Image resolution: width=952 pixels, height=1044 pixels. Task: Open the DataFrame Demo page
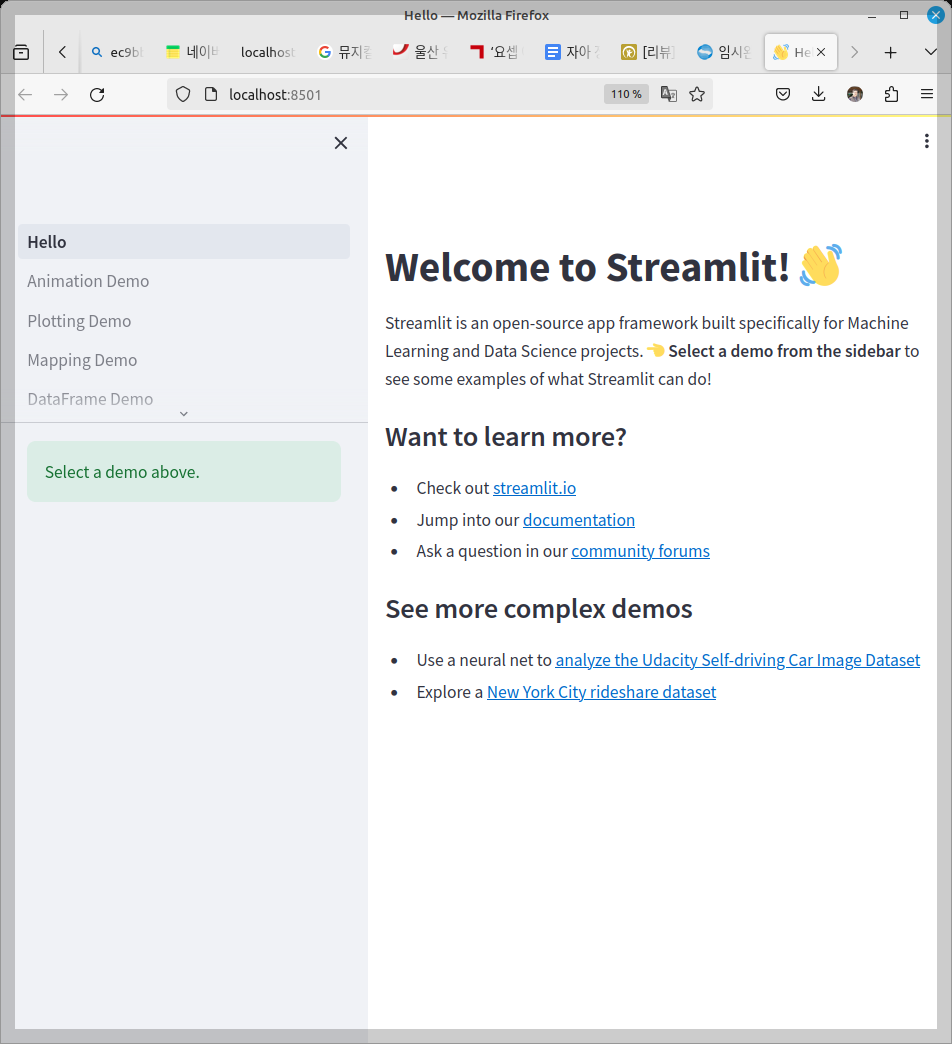coord(90,399)
